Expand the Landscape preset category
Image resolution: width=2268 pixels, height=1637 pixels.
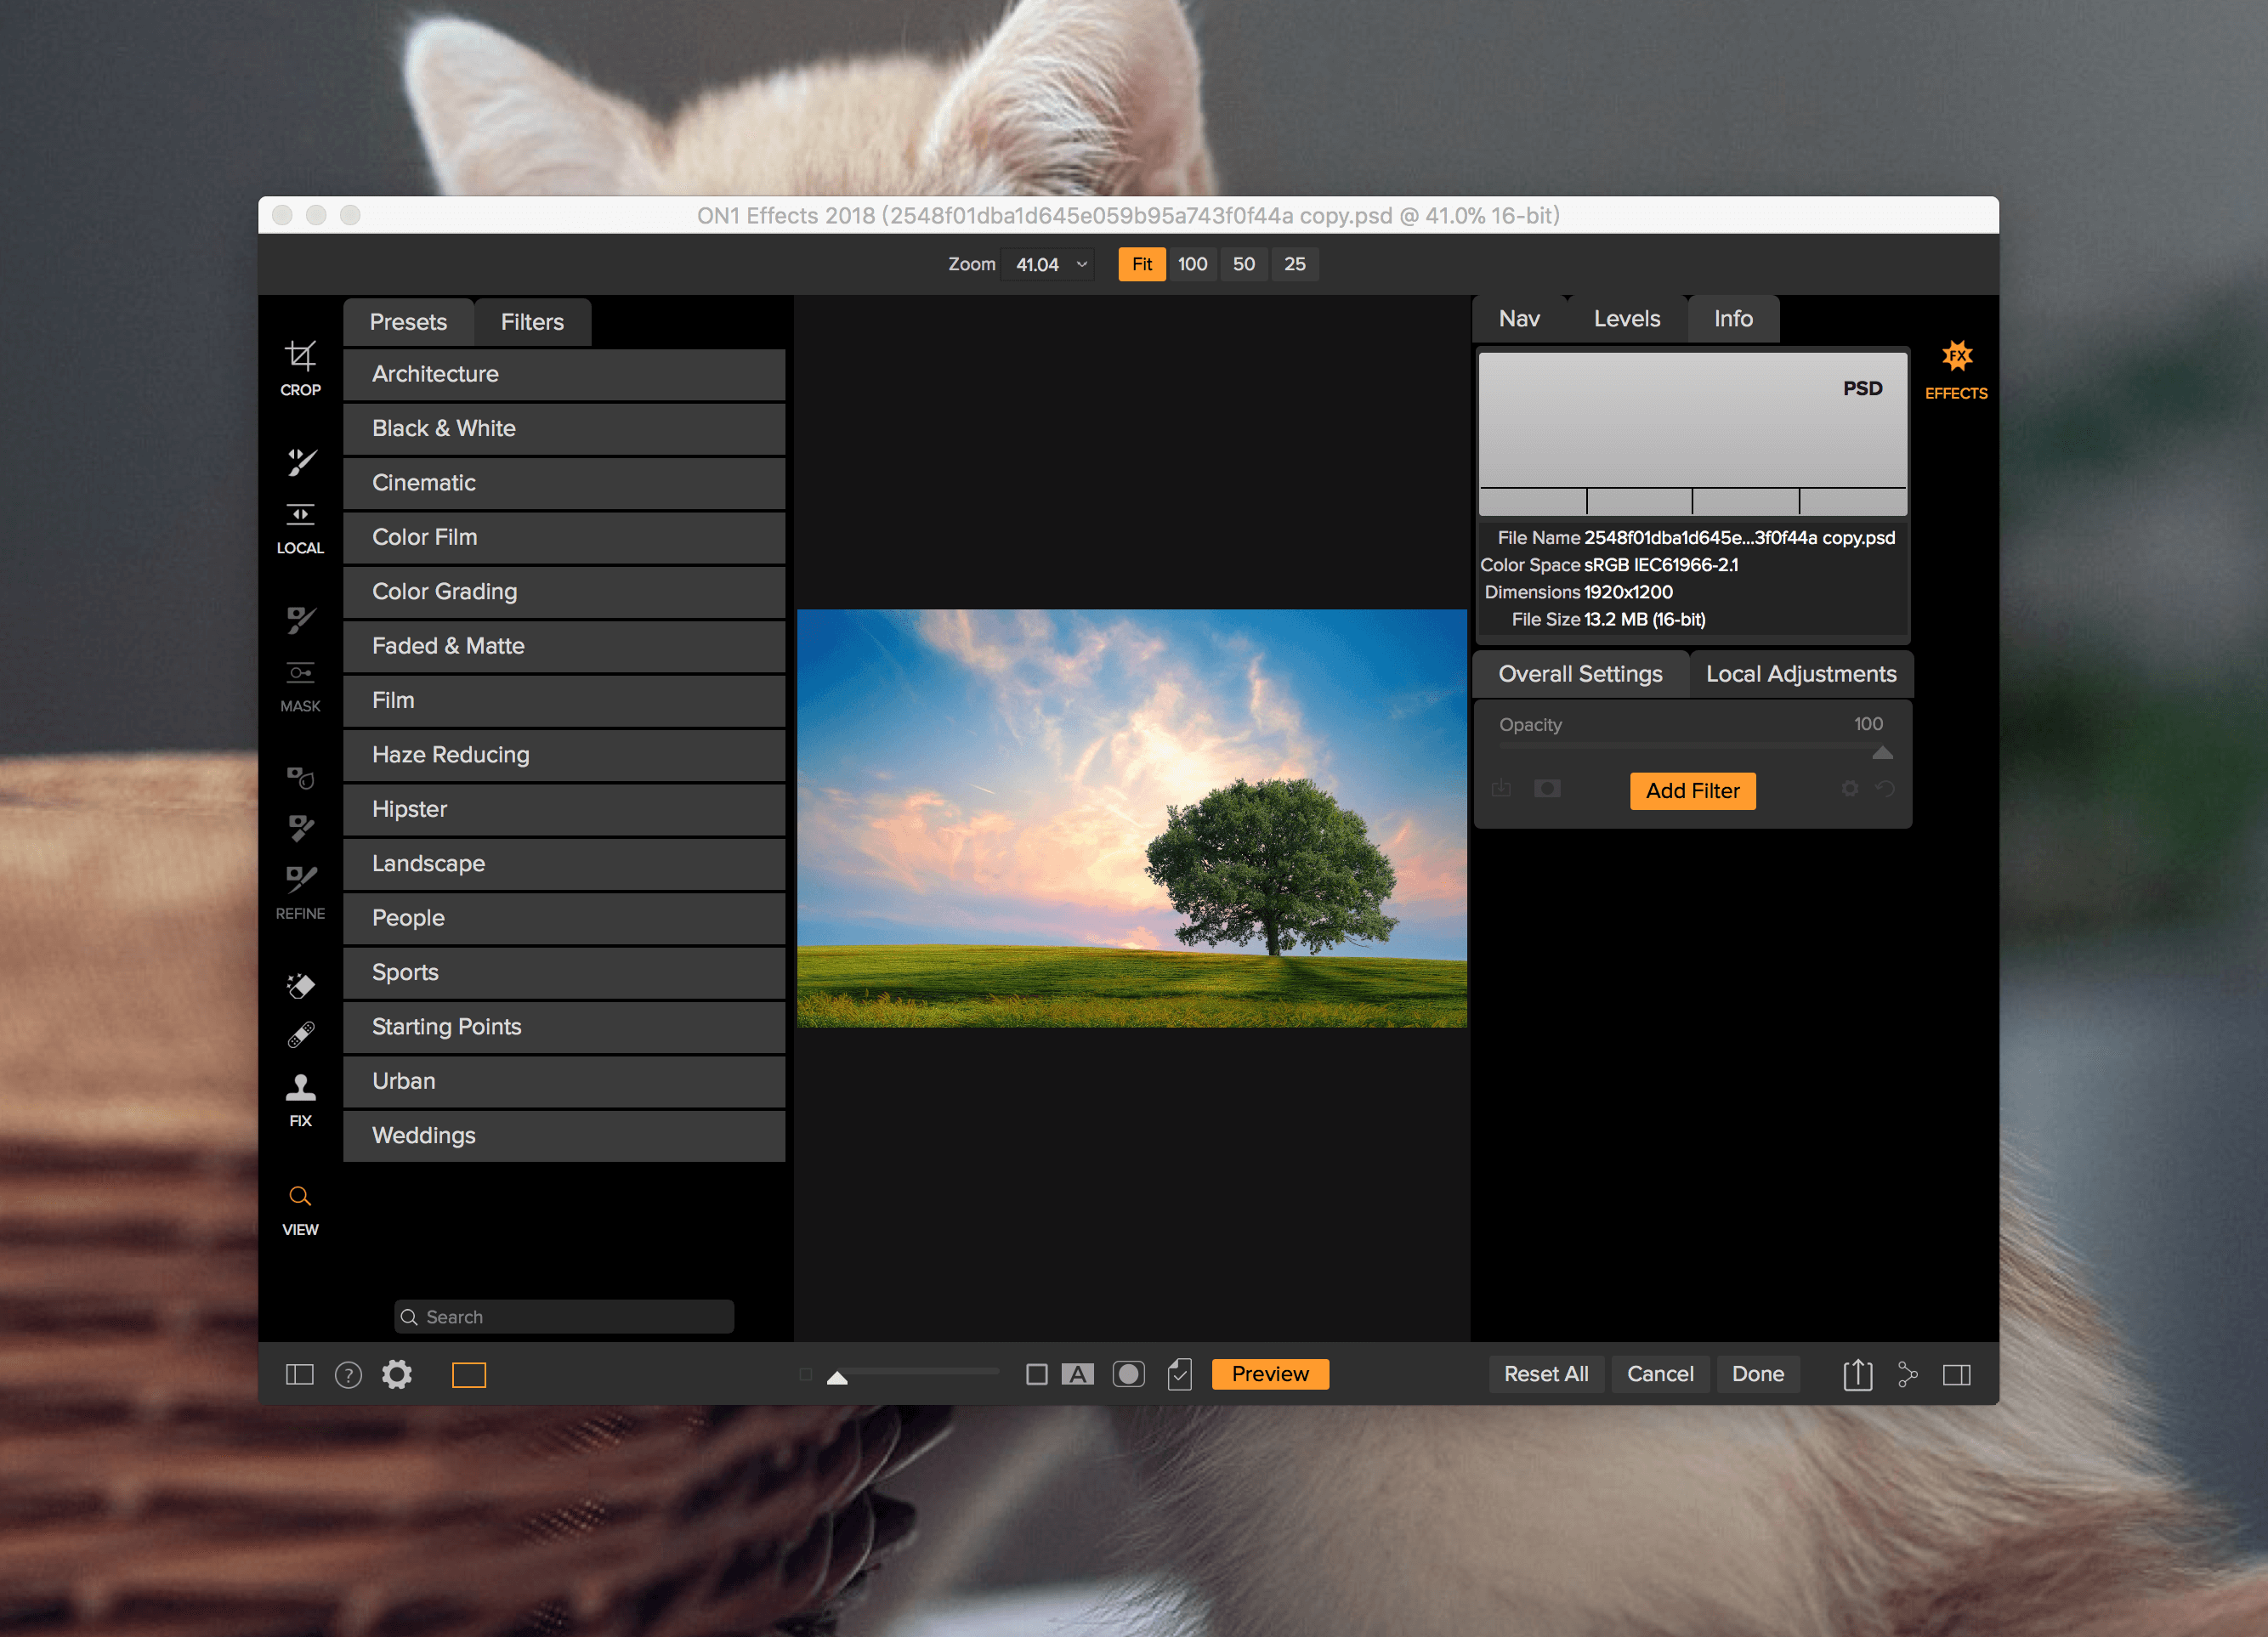click(564, 864)
